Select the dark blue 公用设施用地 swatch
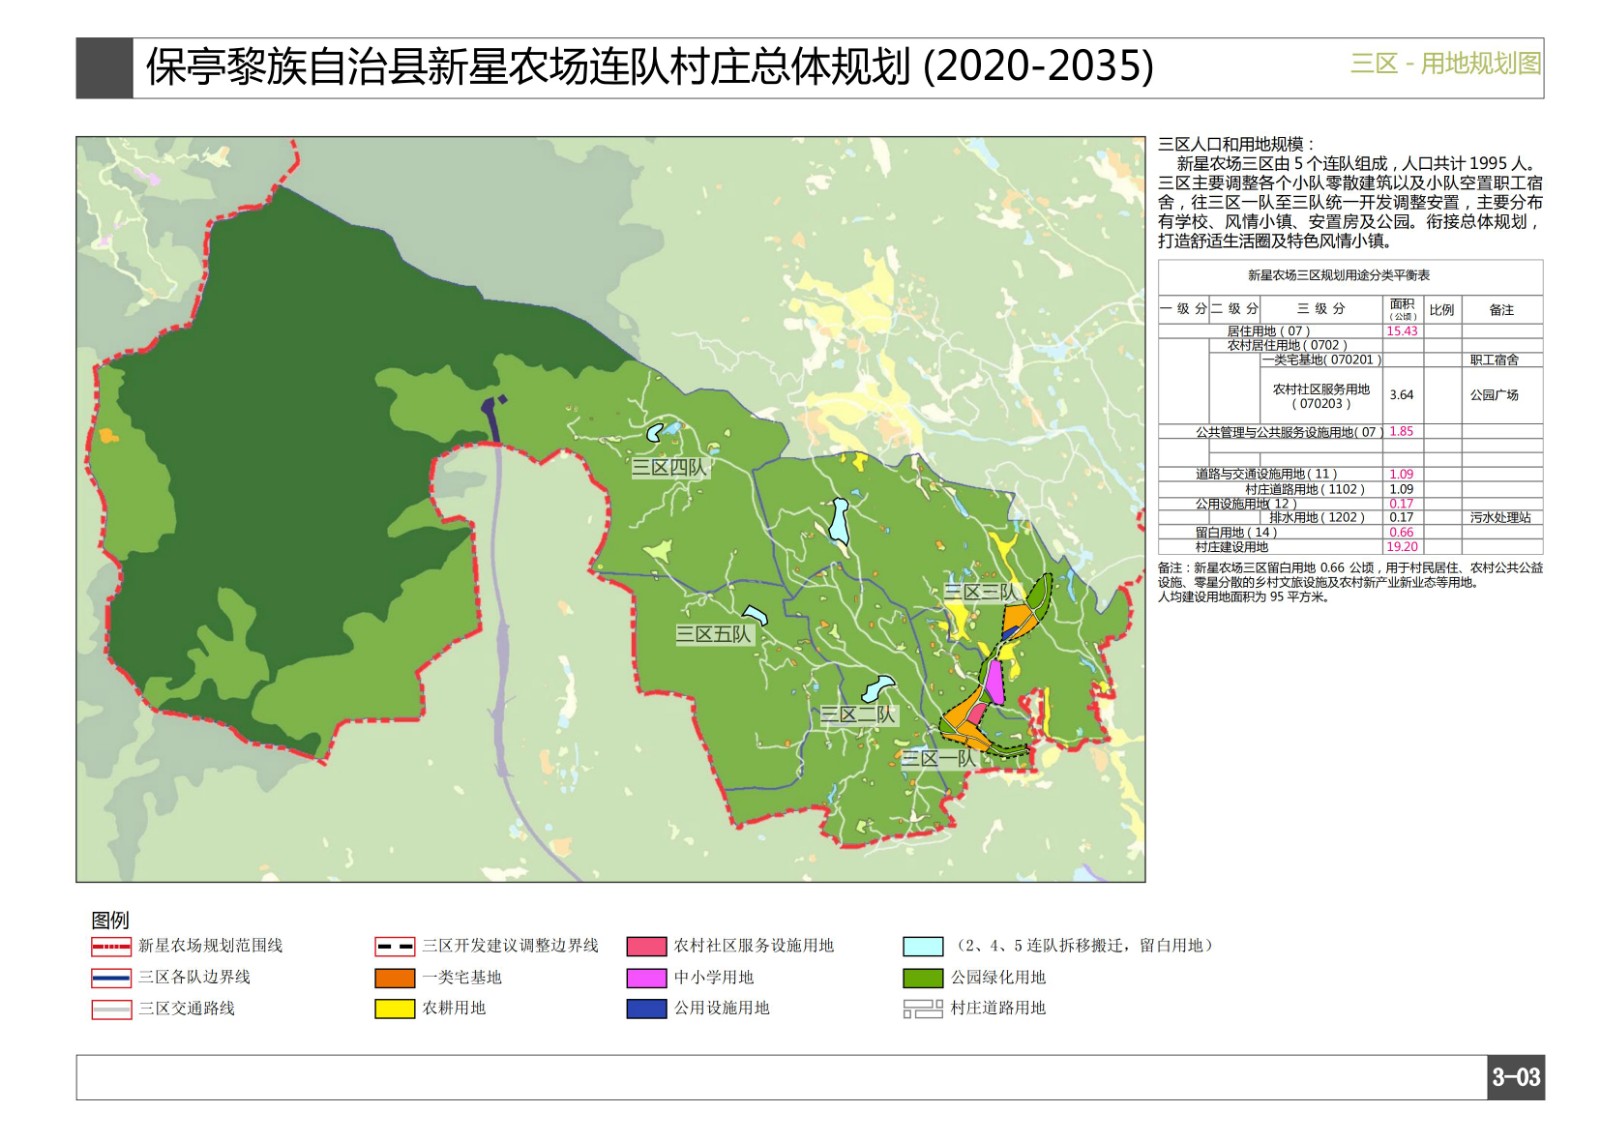This screenshot has width=1600, height=1131. click(x=646, y=1009)
